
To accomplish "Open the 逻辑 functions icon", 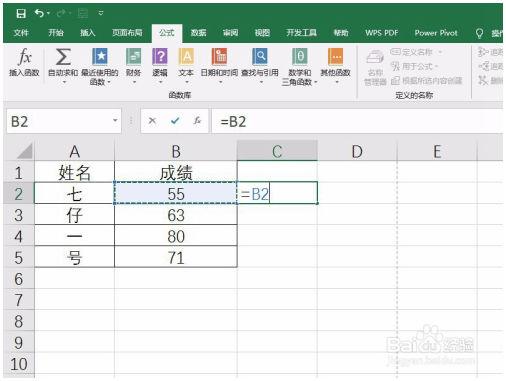I will pyautogui.click(x=160, y=57).
